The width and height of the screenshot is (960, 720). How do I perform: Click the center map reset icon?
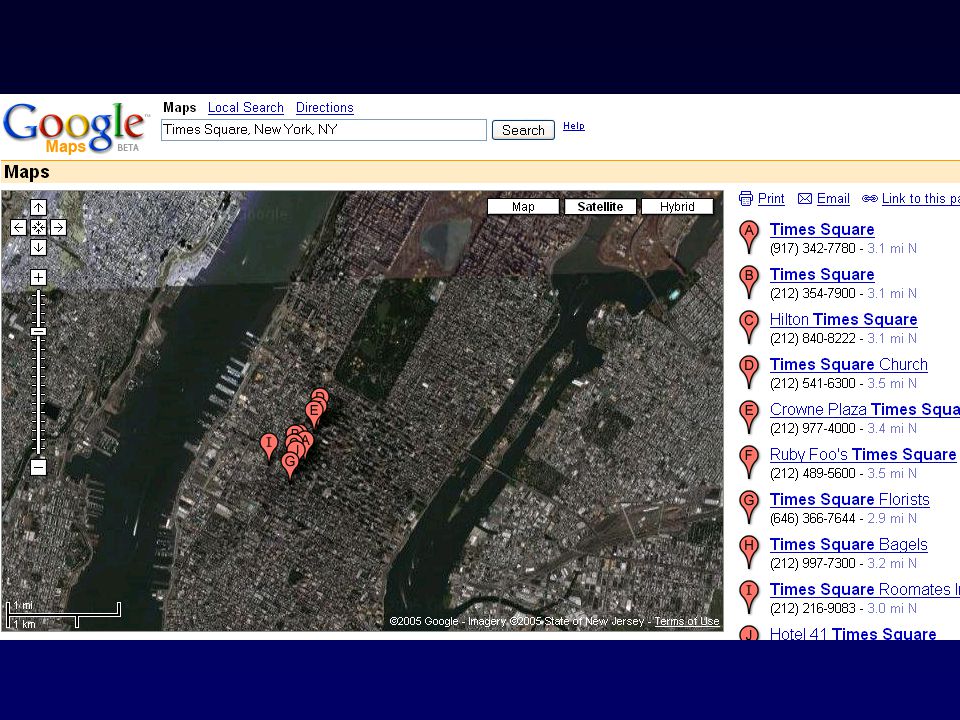pos(38,228)
